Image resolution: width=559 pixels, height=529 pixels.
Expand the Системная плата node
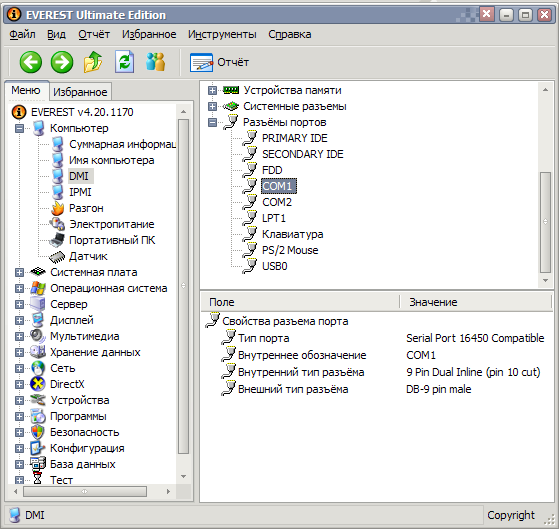coord(19,272)
